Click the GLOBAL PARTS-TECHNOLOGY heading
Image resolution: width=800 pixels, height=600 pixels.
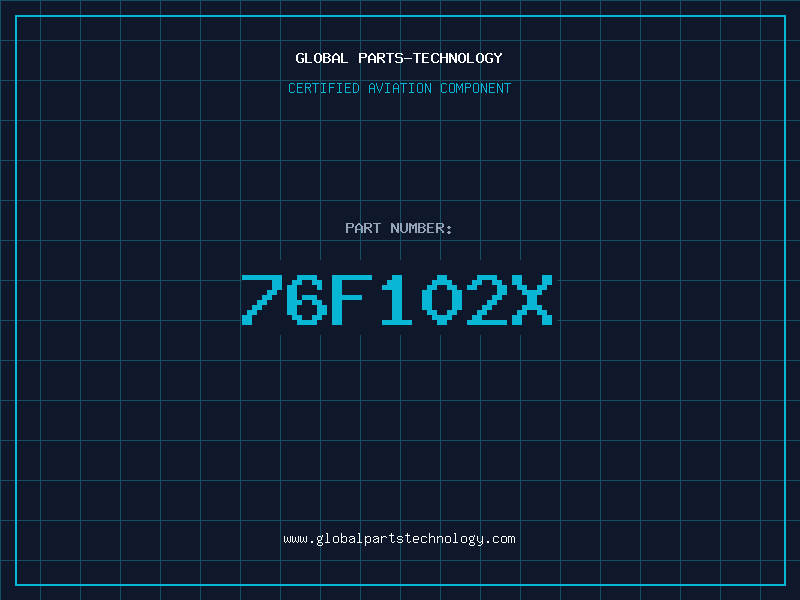[399, 58]
